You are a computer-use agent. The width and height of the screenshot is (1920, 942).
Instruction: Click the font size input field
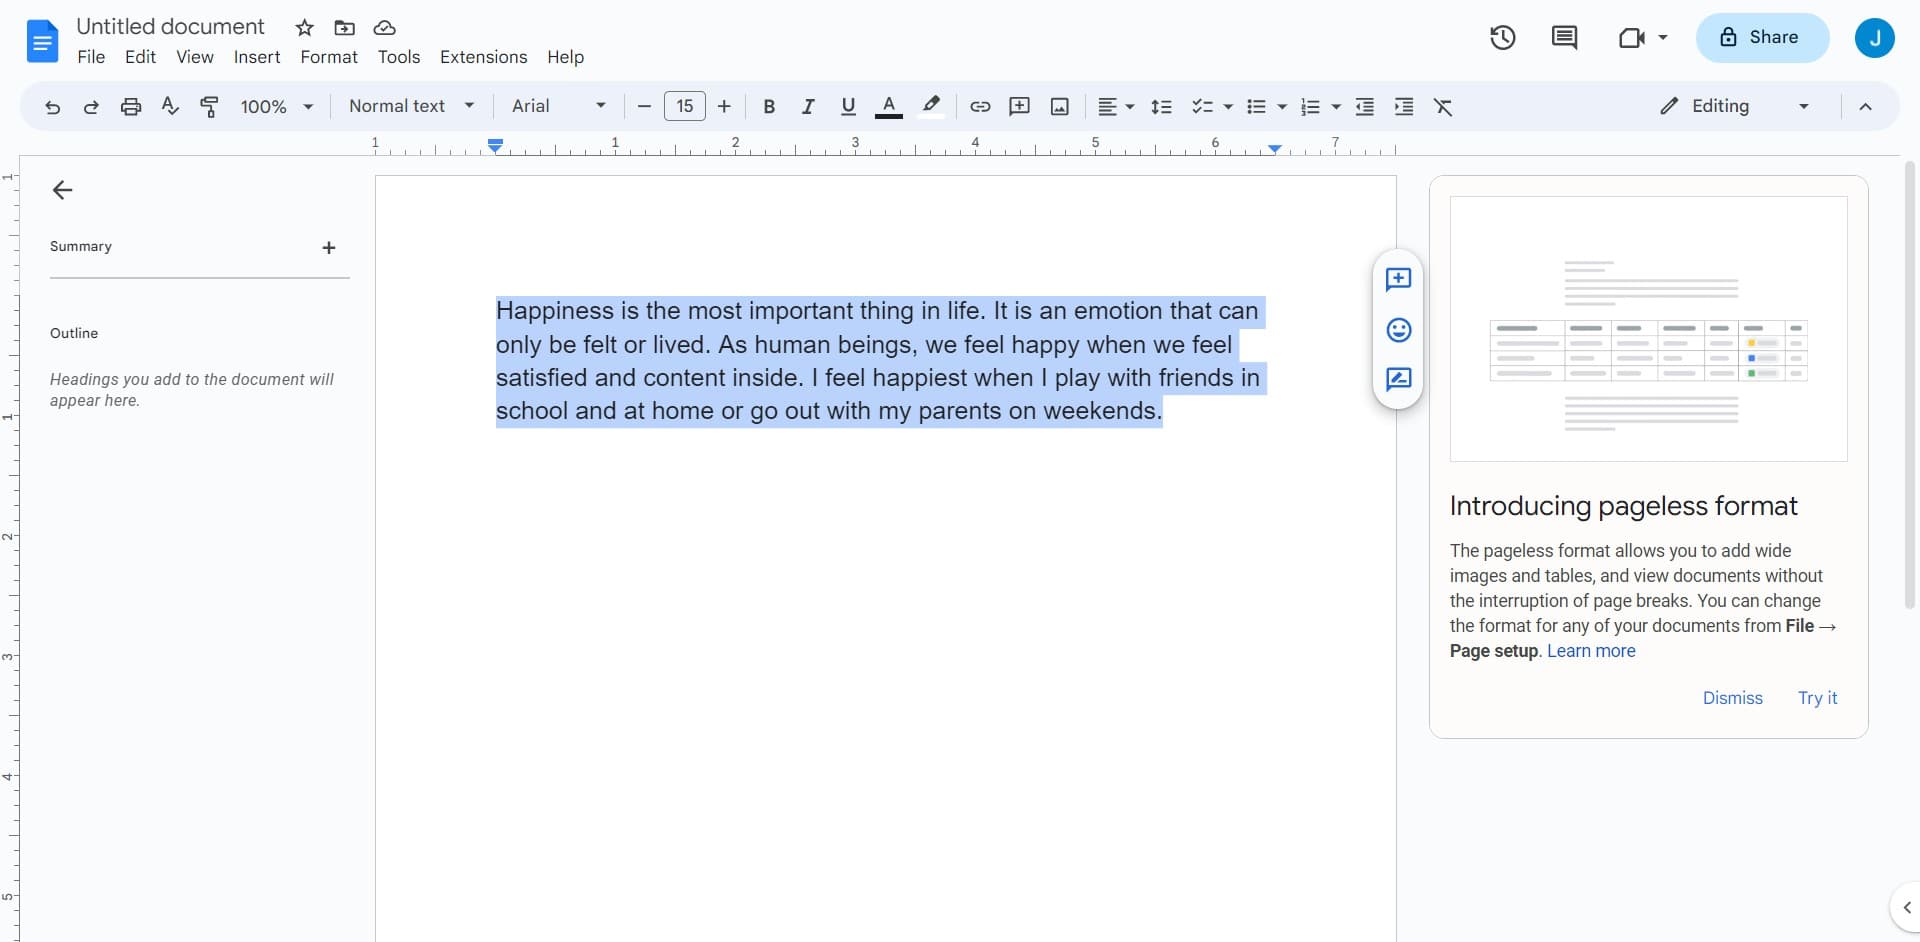[x=684, y=106]
